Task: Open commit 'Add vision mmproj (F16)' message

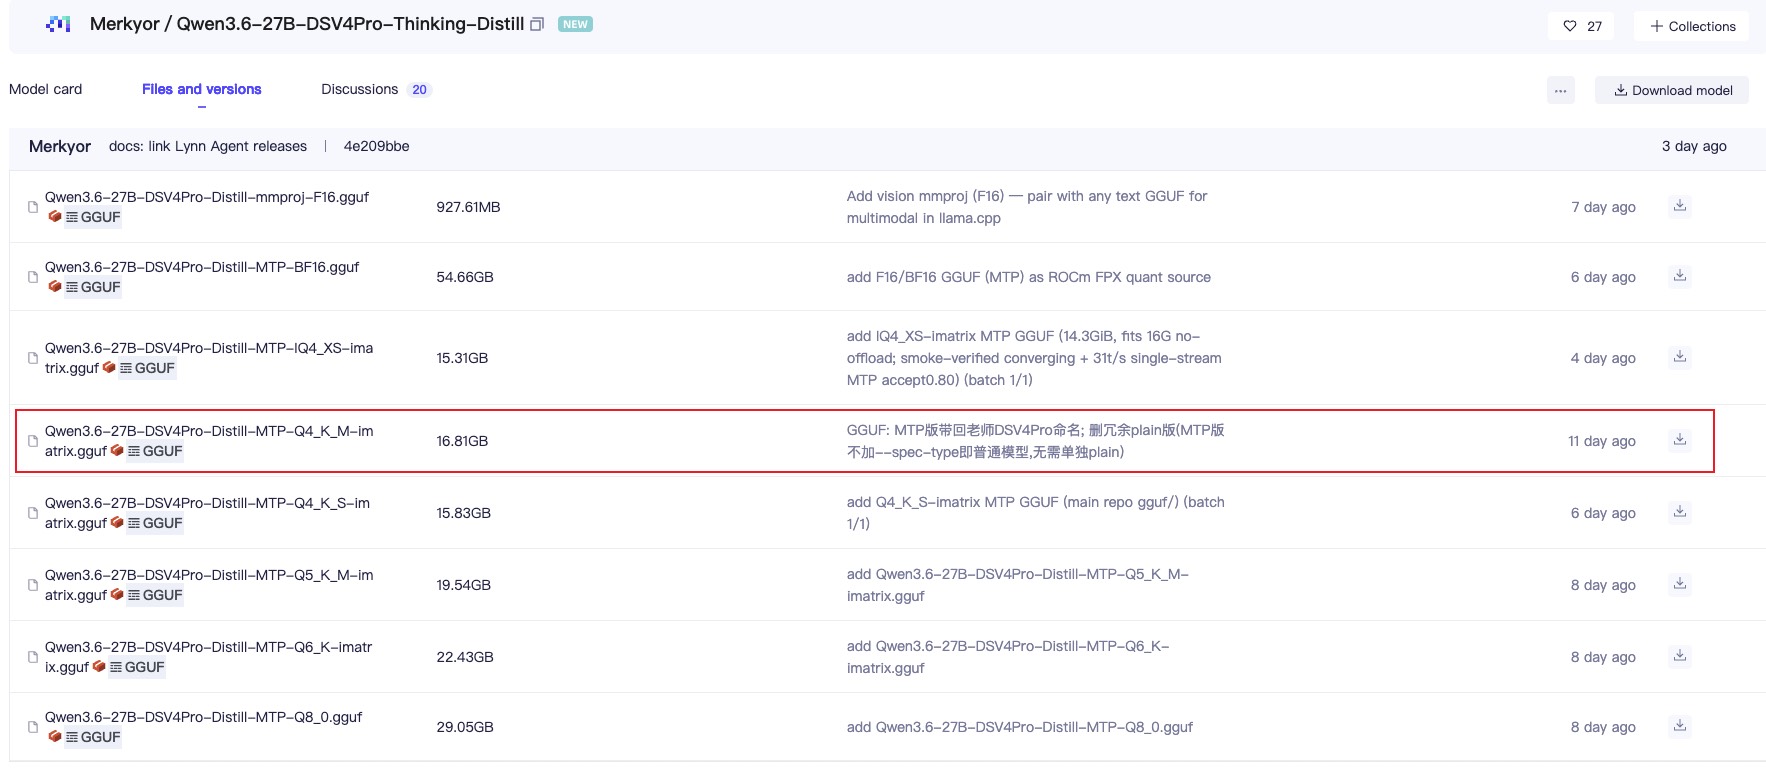Action: (1027, 207)
